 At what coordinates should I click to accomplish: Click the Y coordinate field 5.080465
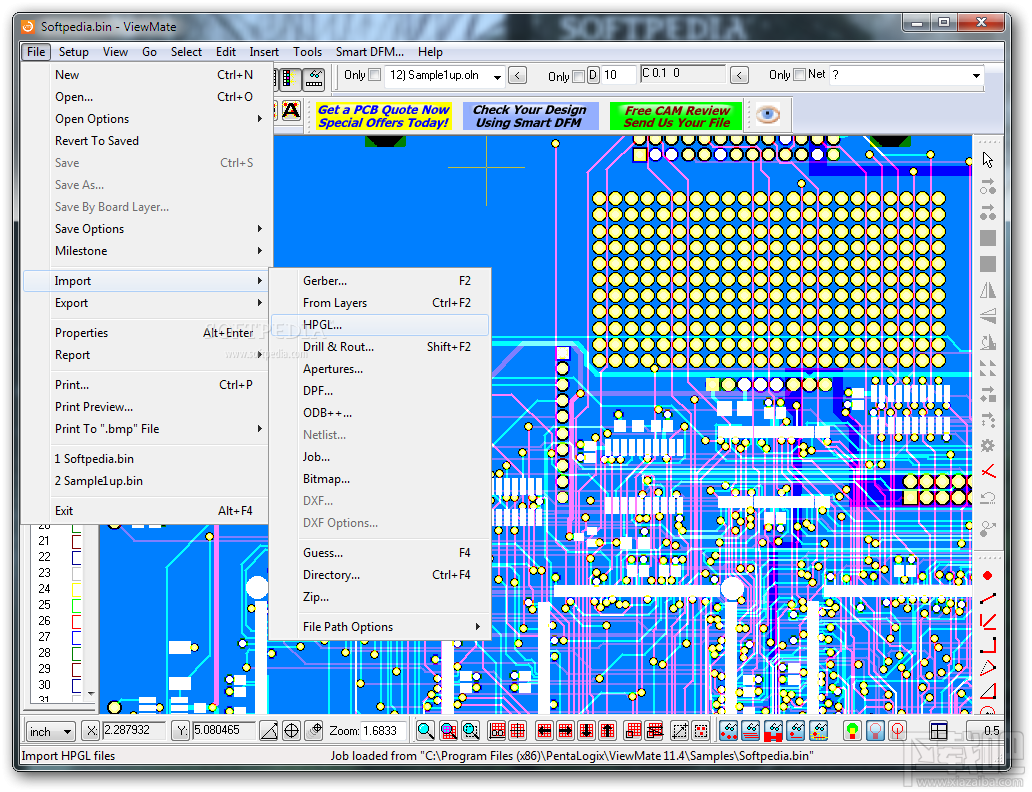point(223,730)
